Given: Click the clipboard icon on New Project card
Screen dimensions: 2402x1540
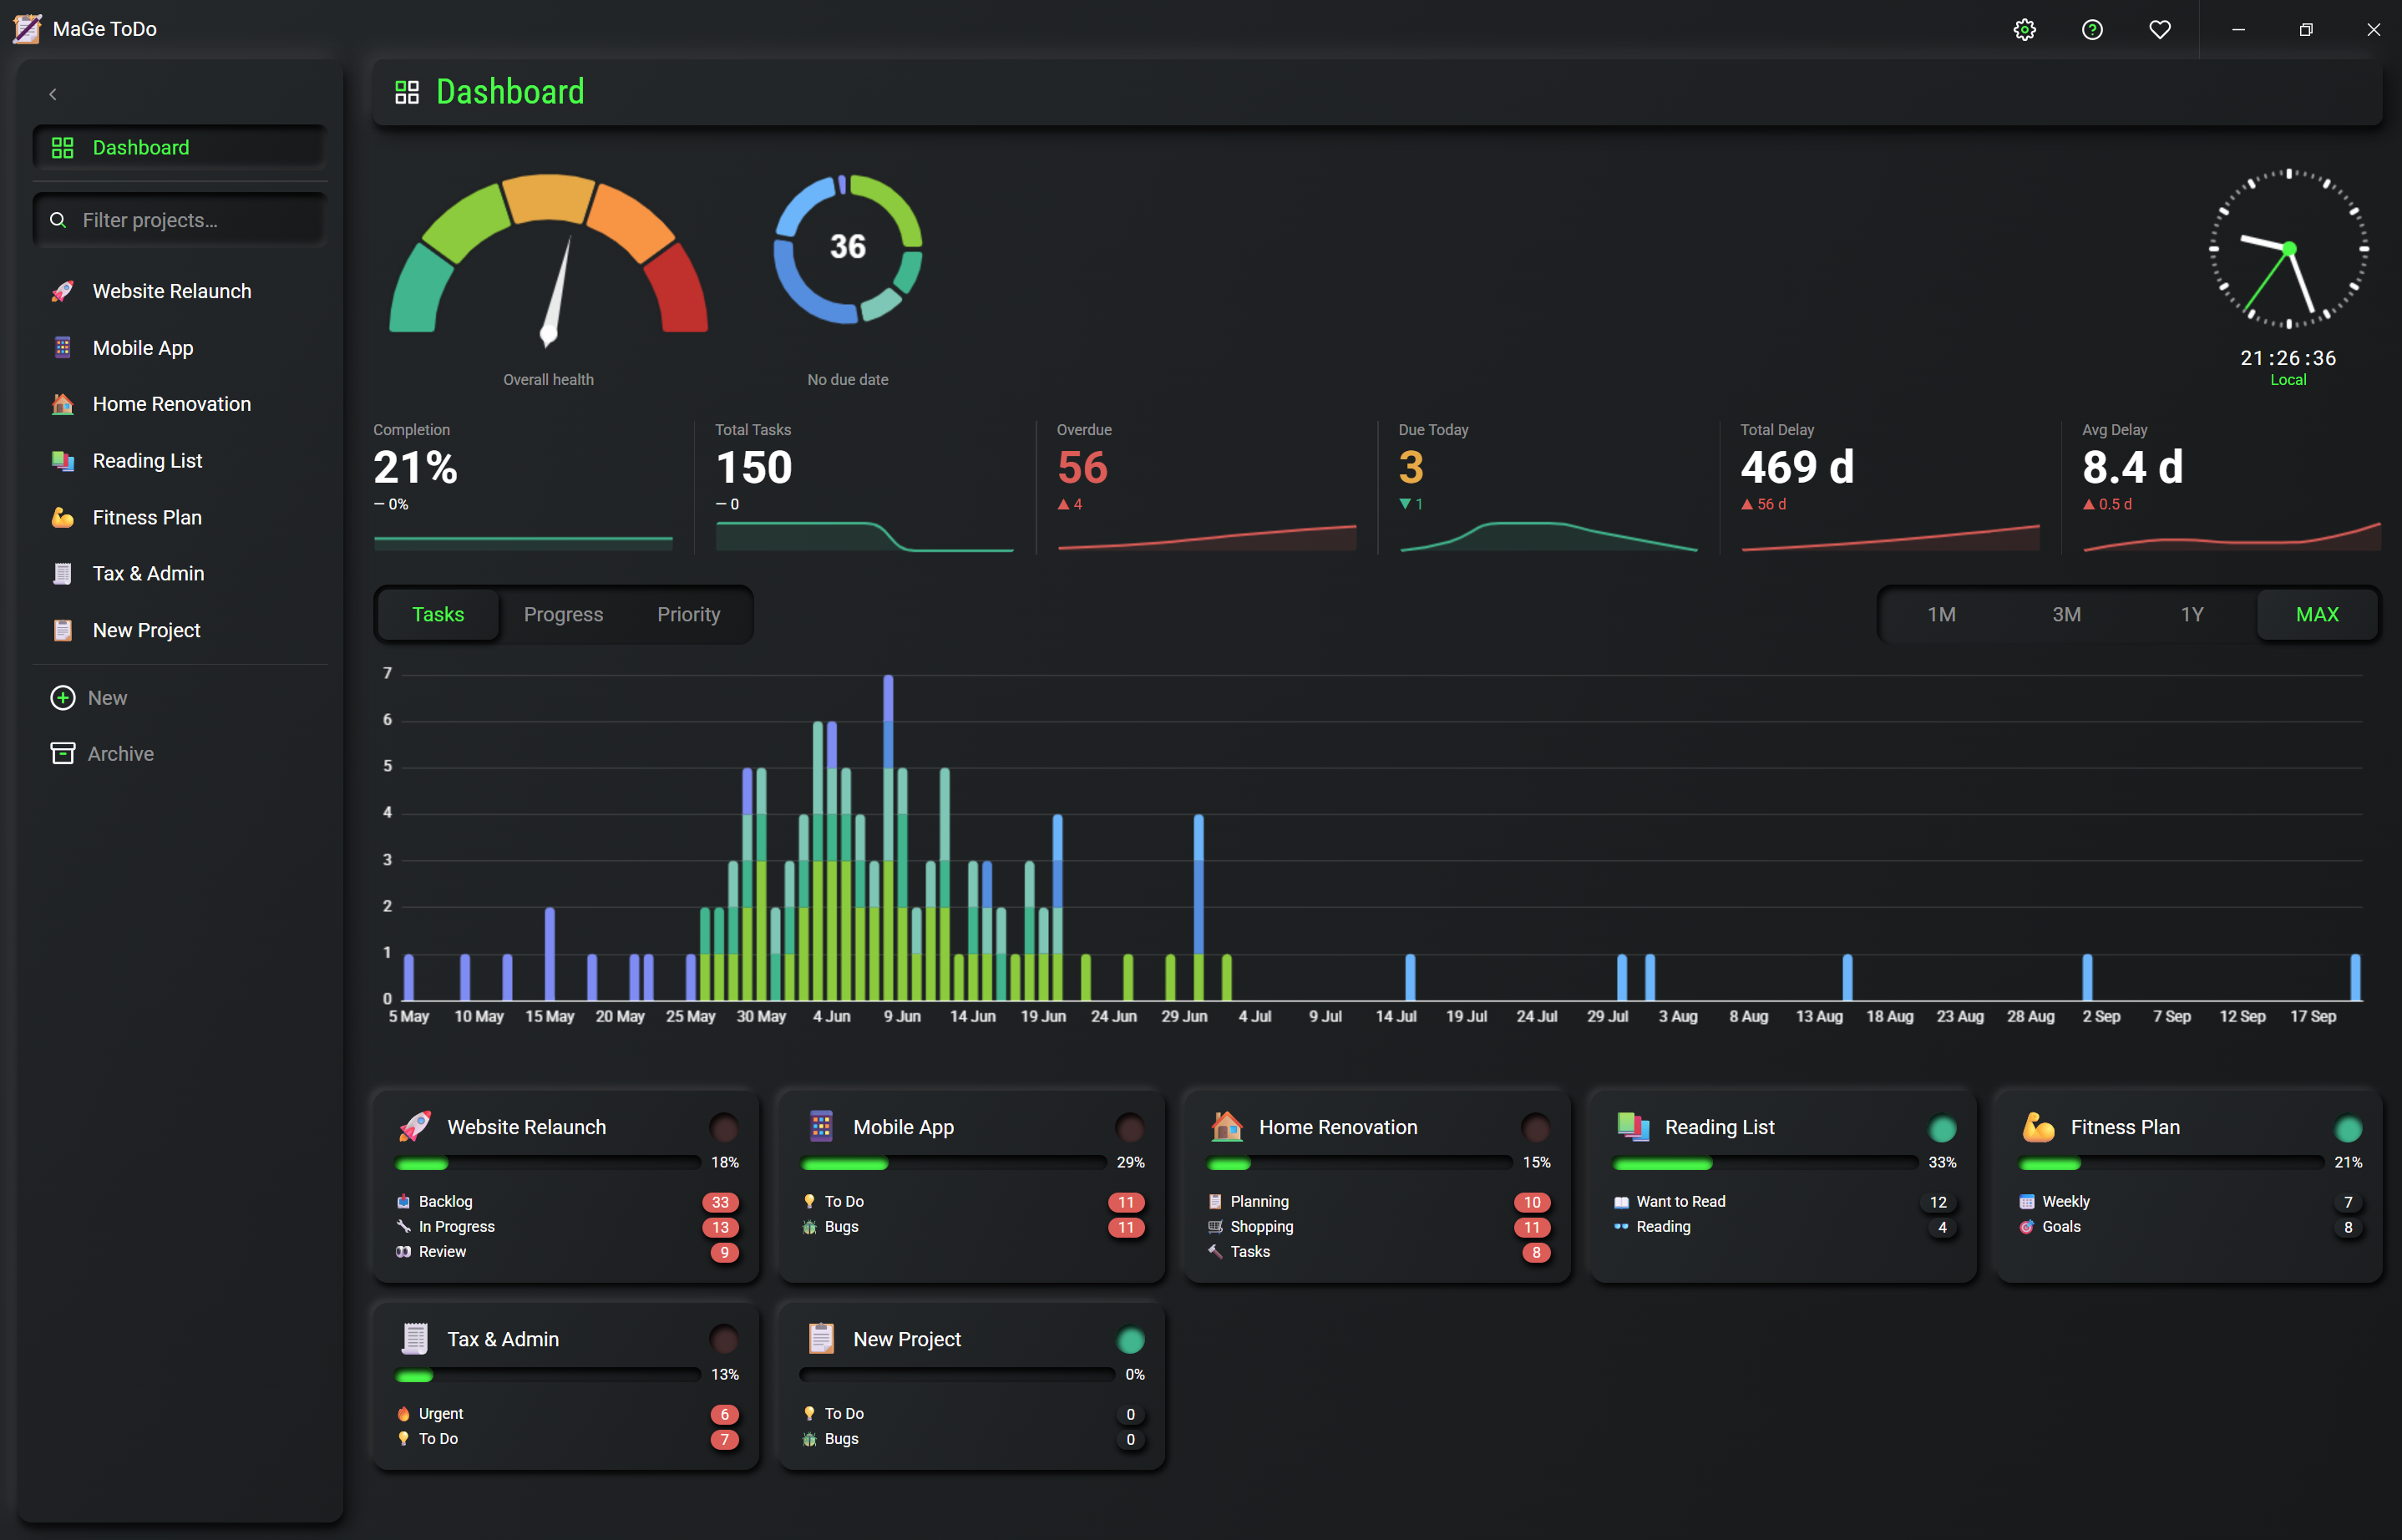Looking at the screenshot, I should 821,1339.
